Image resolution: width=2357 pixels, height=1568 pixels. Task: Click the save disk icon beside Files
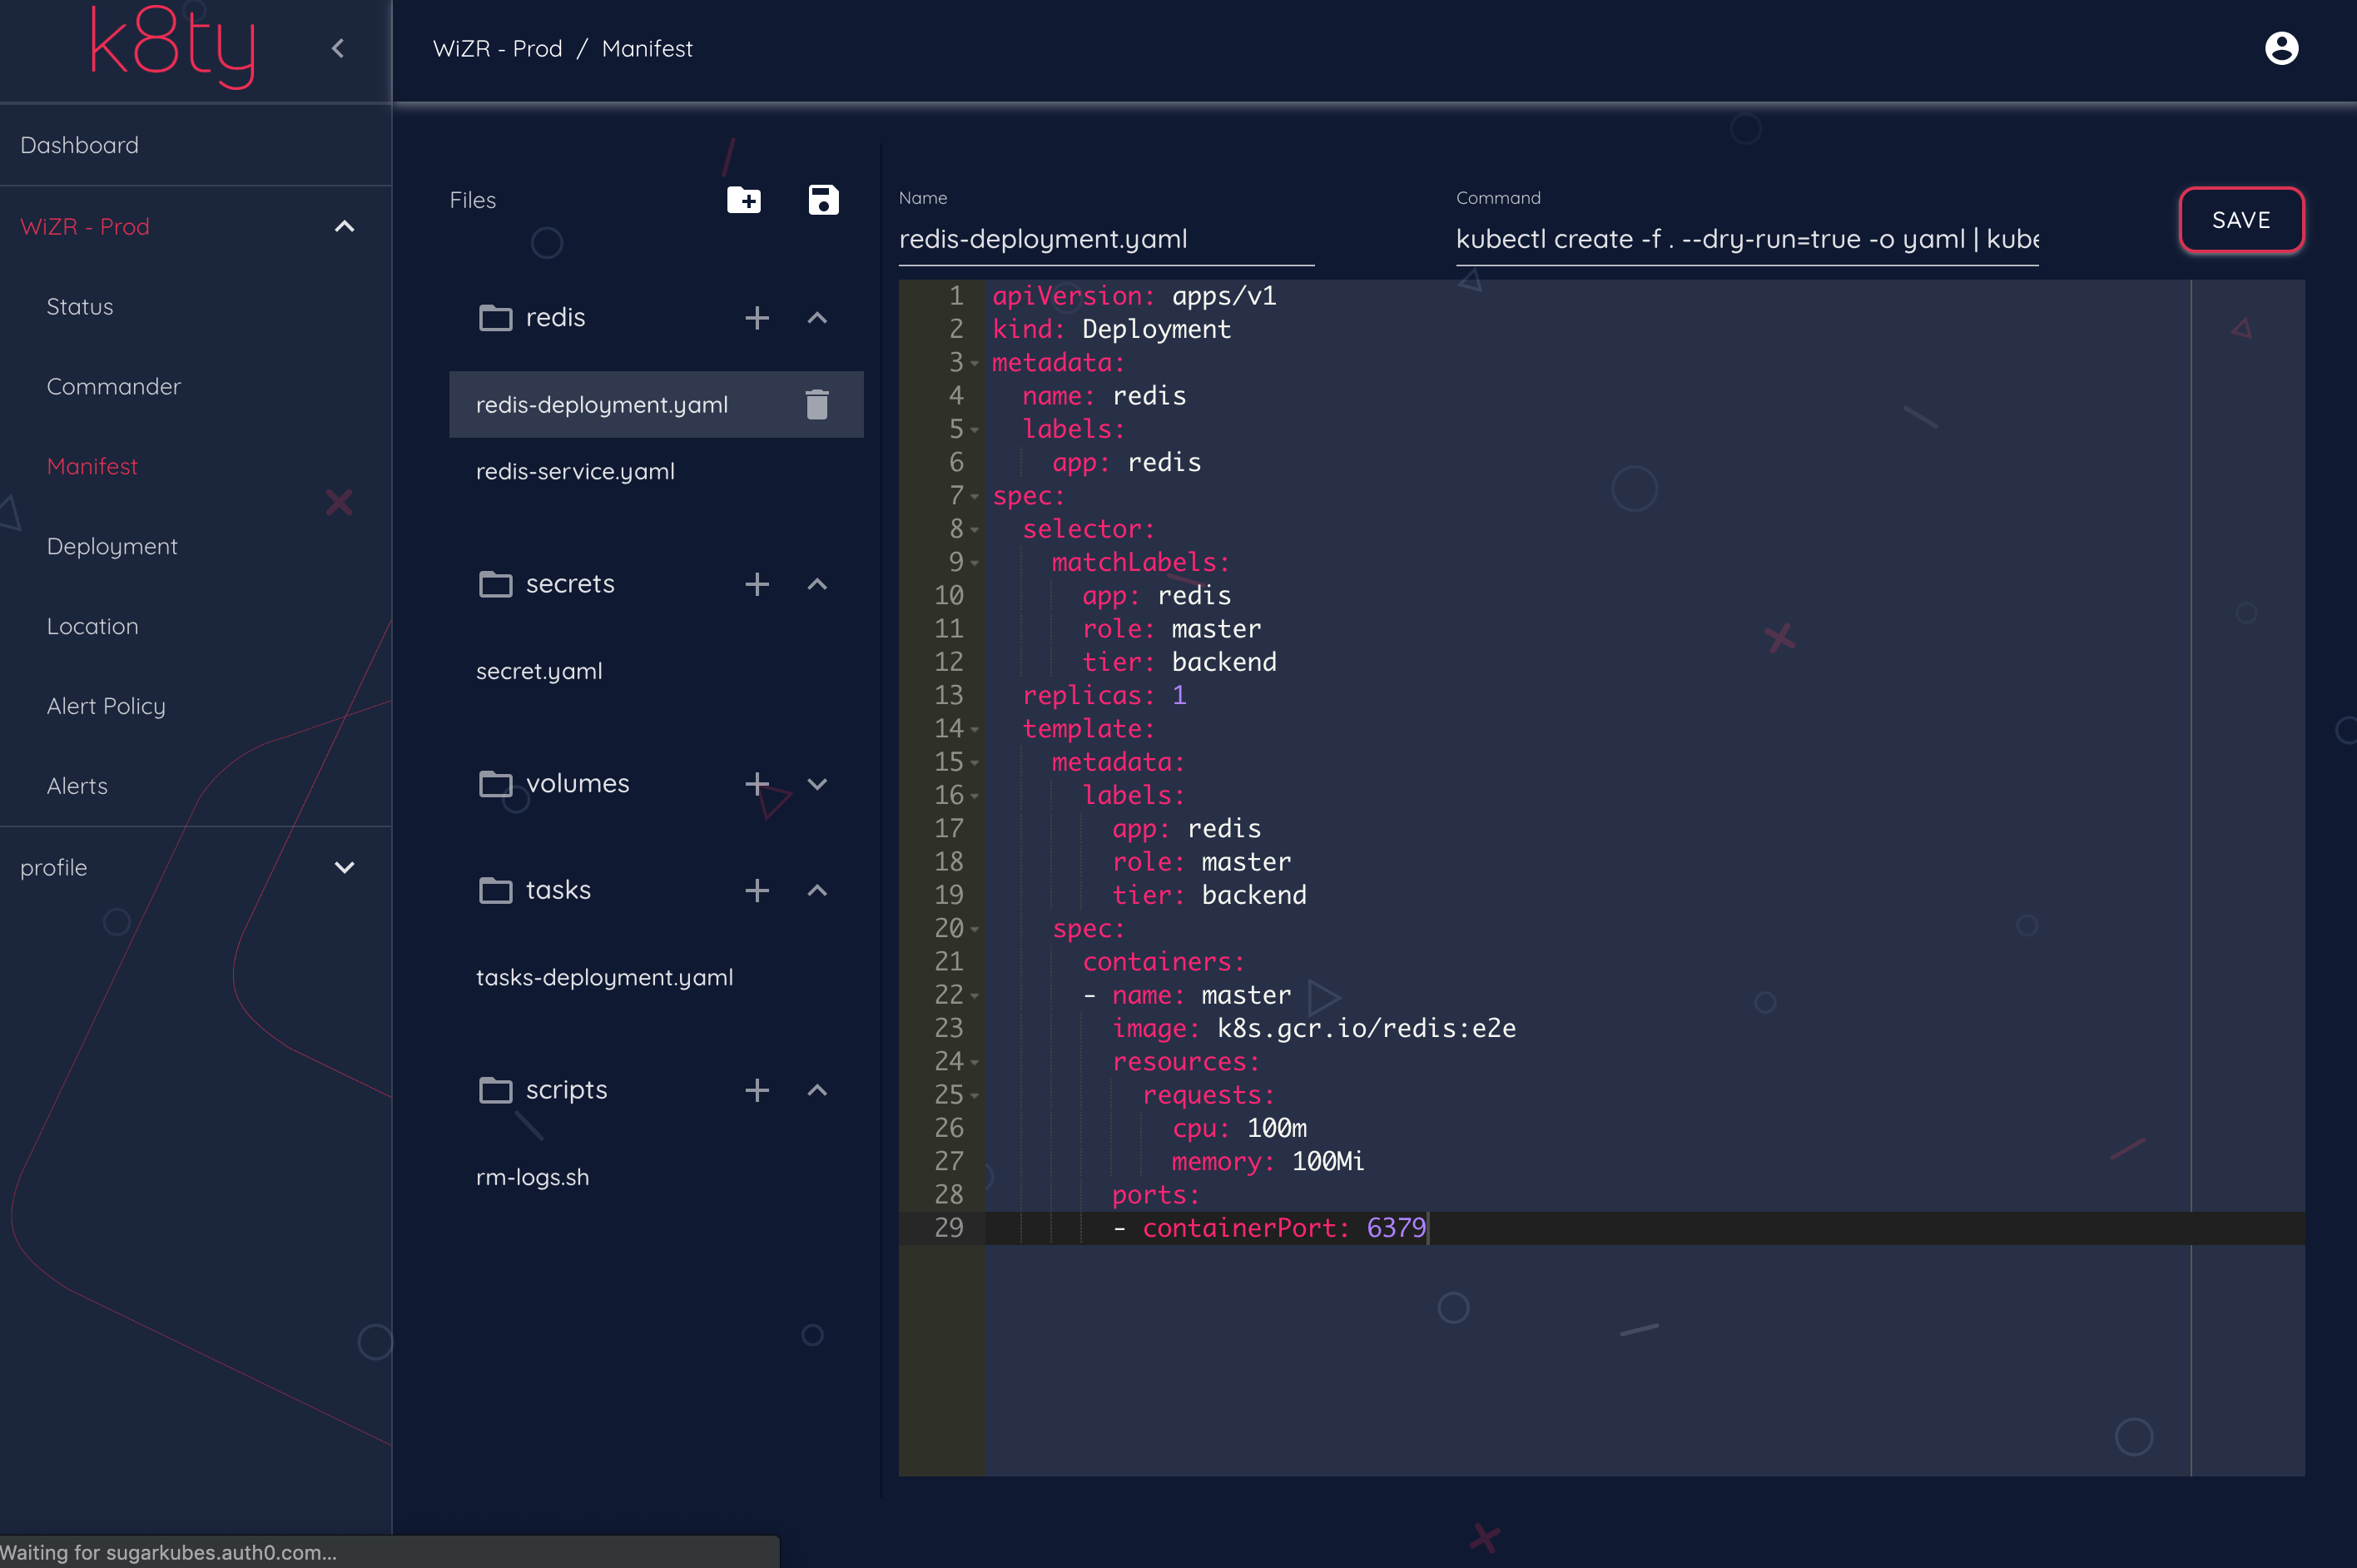point(823,200)
